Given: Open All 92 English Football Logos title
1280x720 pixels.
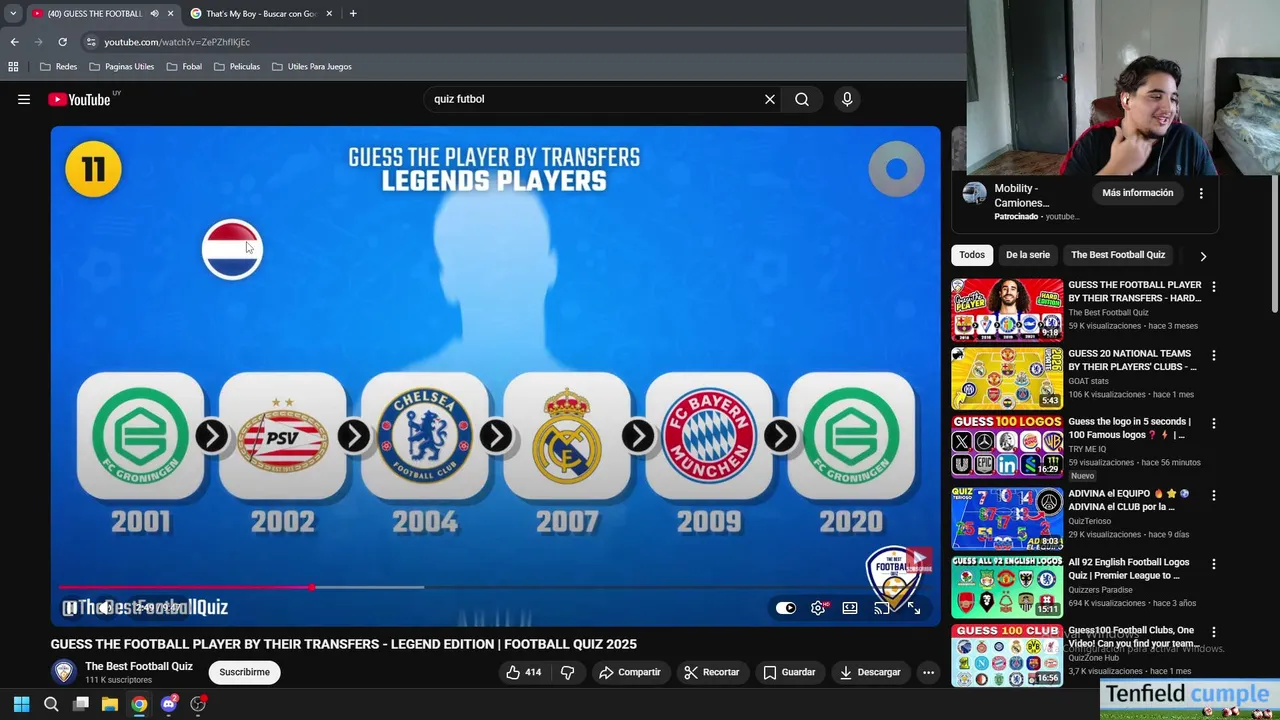Looking at the screenshot, I should [x=1129, y=569].
